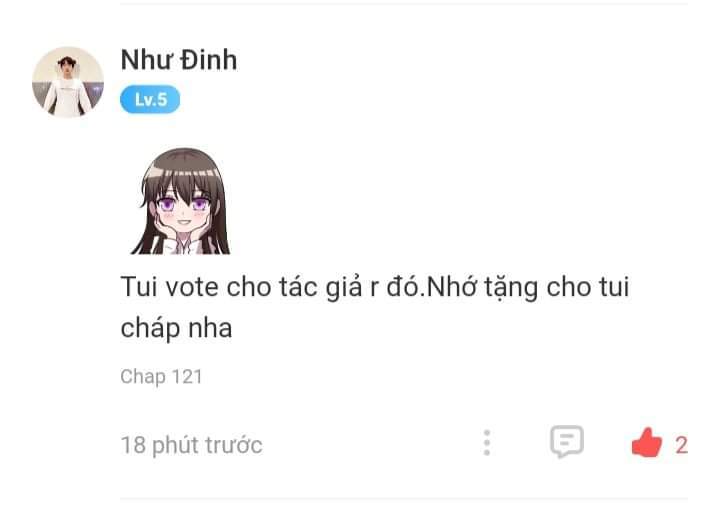
Task: Click the like count number 2
Action: click(681, 445)
